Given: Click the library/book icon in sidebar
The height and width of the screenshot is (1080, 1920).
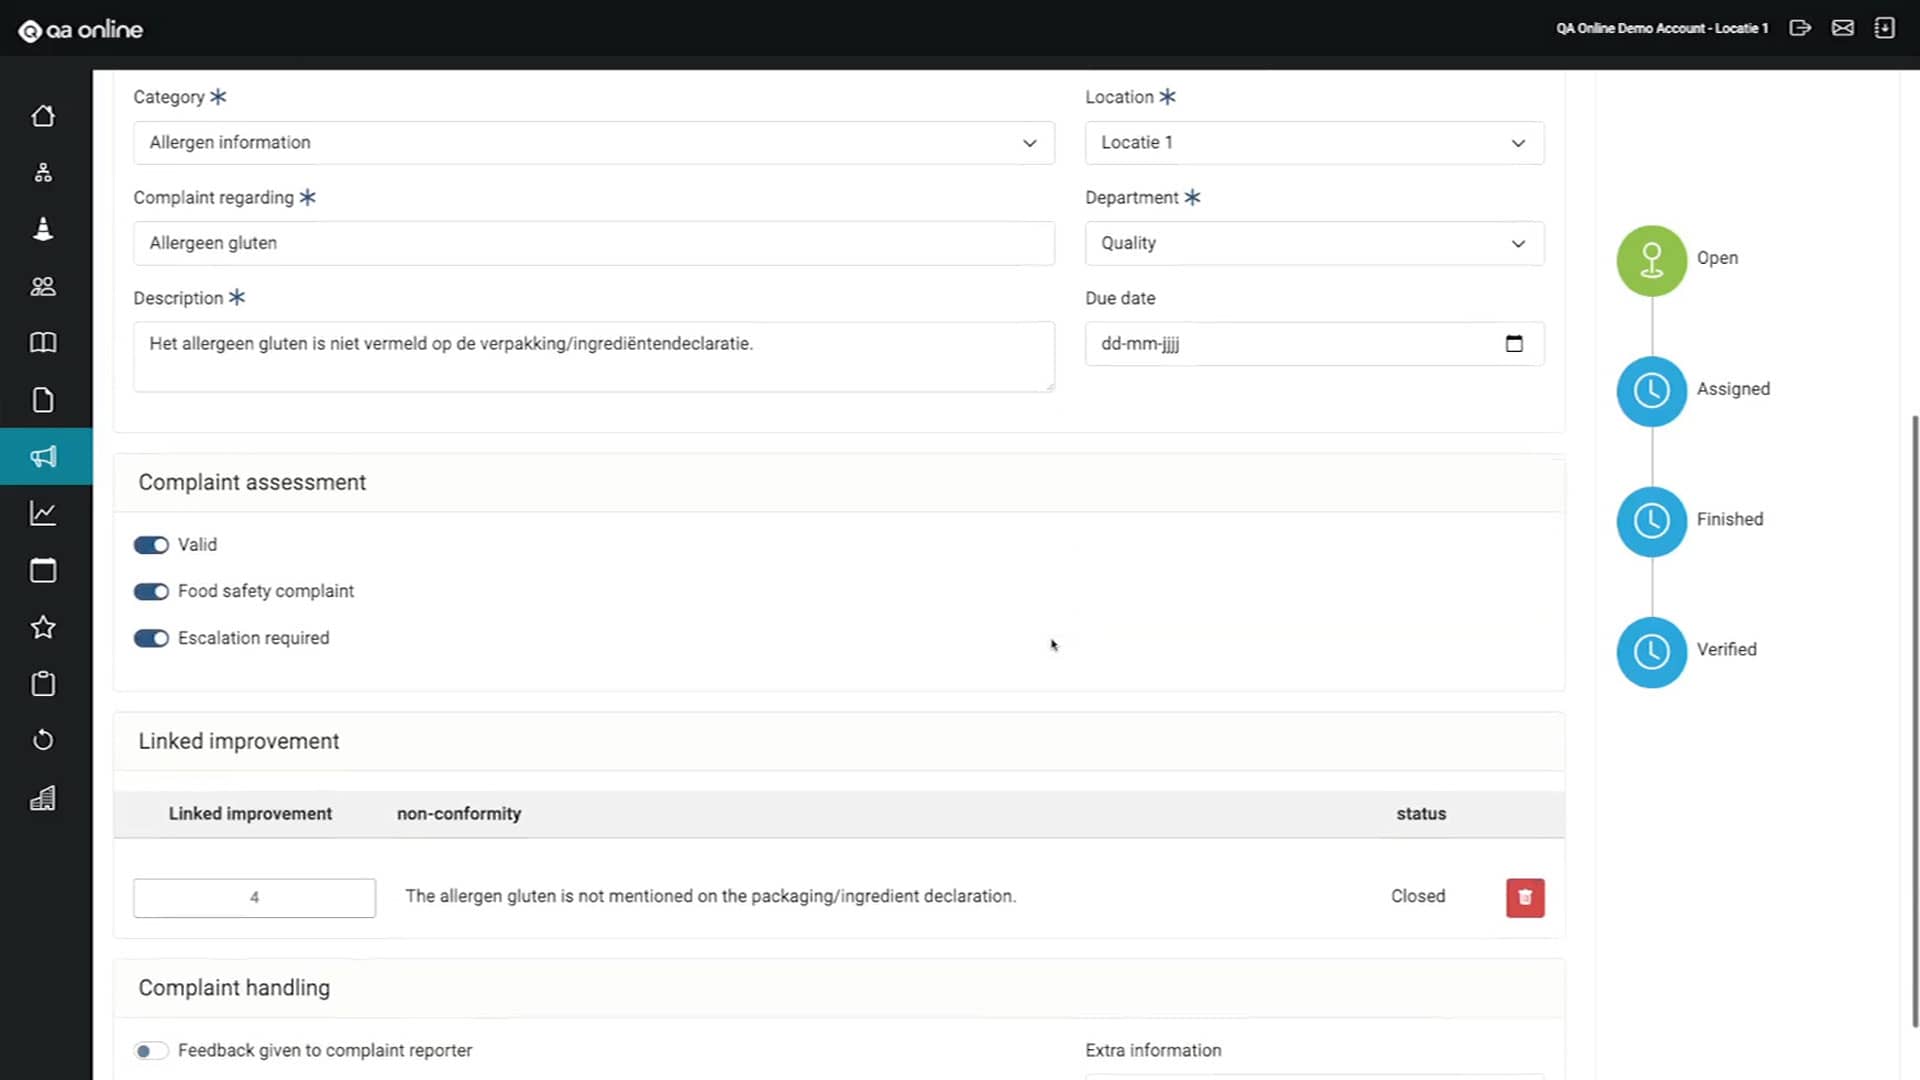Looking at the screenshot, I should tap(44, 343).
